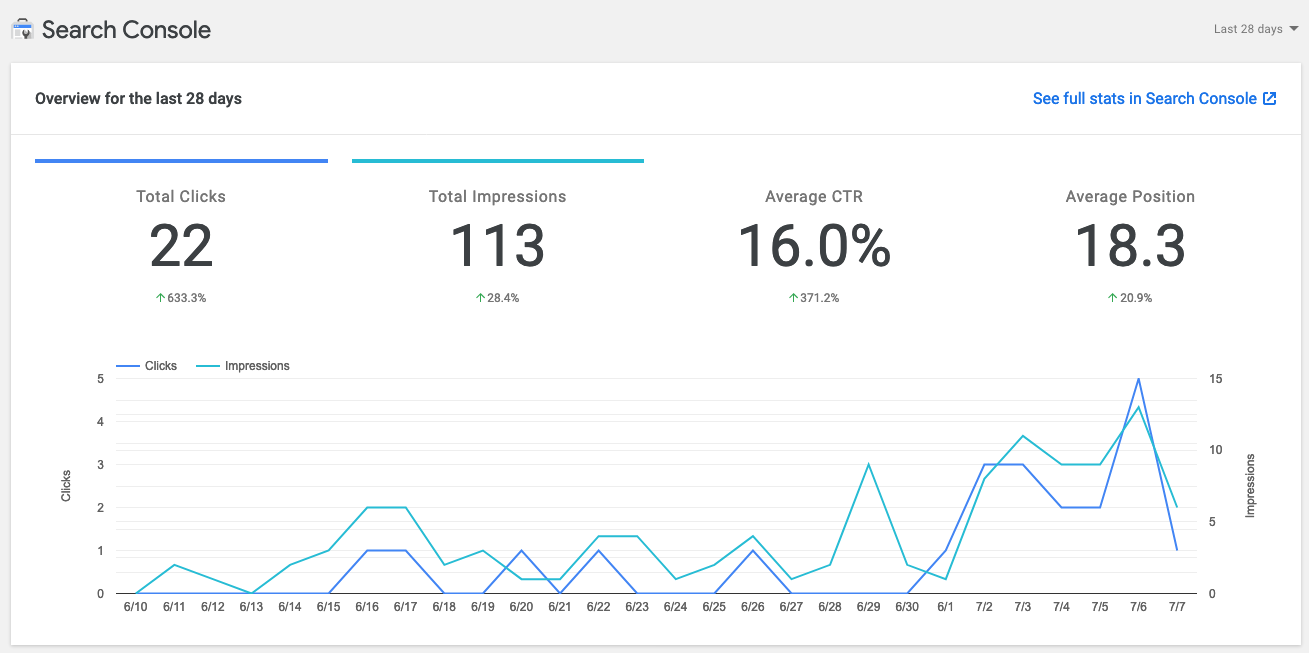Click the green up arrow beside 371.2%
Viewport: 1309px width, 653px height.
coord(793,298)
